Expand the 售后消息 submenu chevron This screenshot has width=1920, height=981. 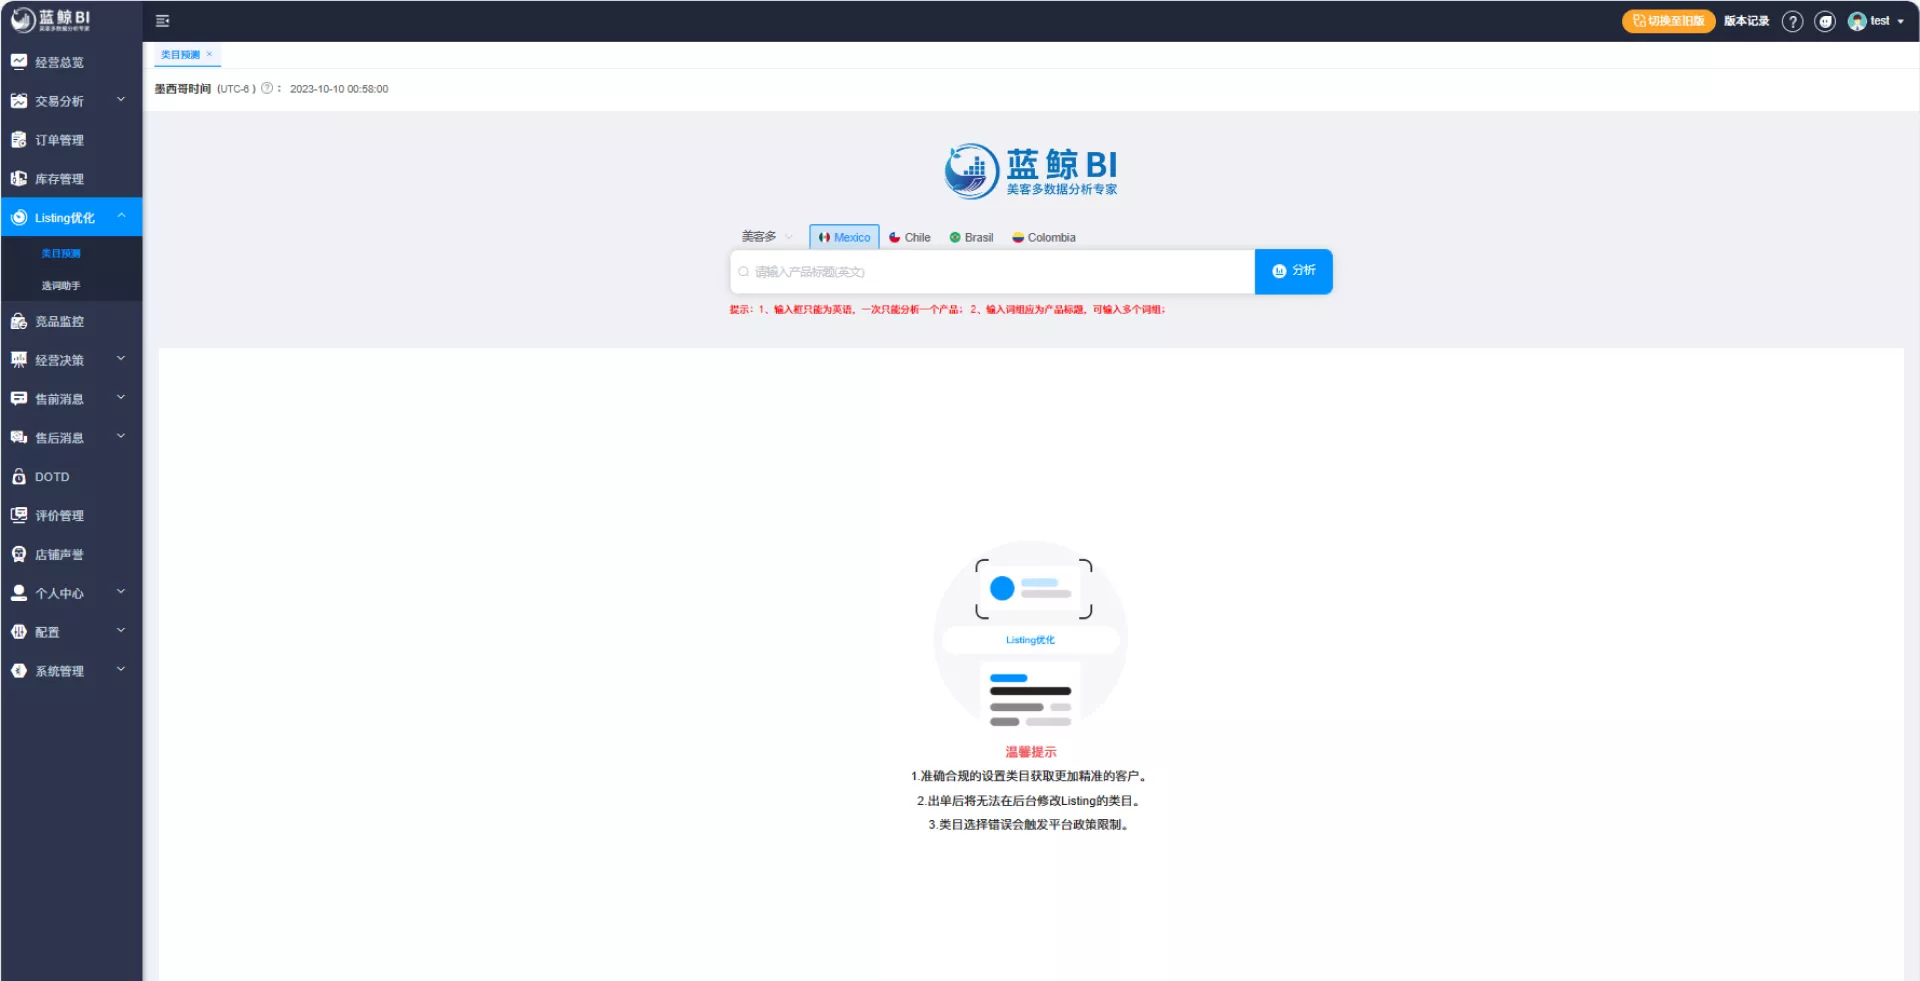pyautogui.click(x=121, y=437)
